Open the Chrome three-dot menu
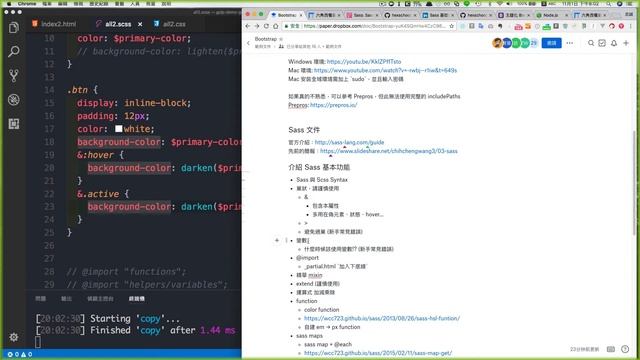The height and width of the screenshot is (360, 640). click(631, 26)
